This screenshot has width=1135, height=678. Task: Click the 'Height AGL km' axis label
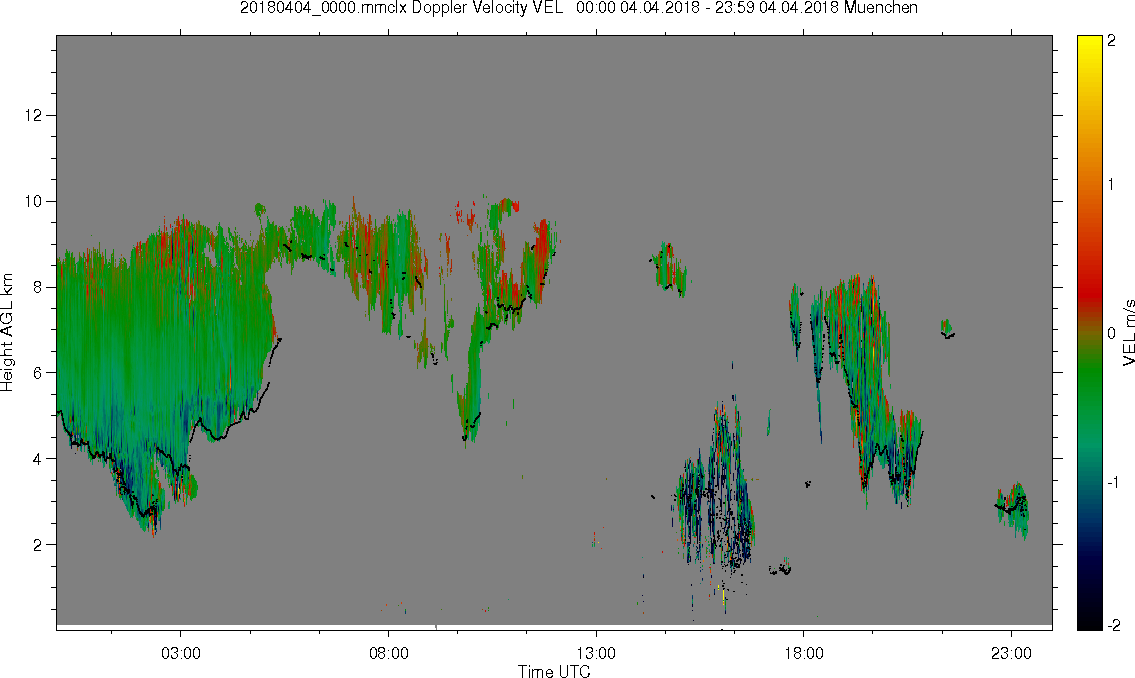click(7, 332)
